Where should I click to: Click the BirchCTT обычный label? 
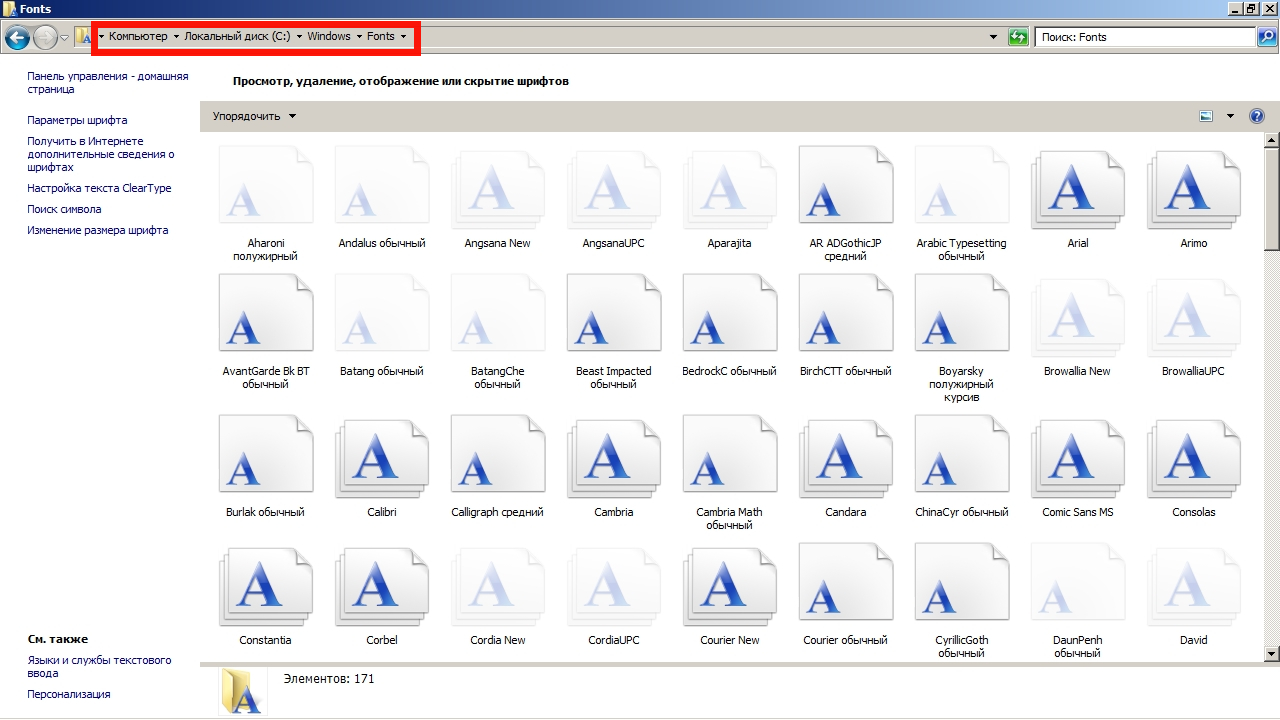pos(845,371)
